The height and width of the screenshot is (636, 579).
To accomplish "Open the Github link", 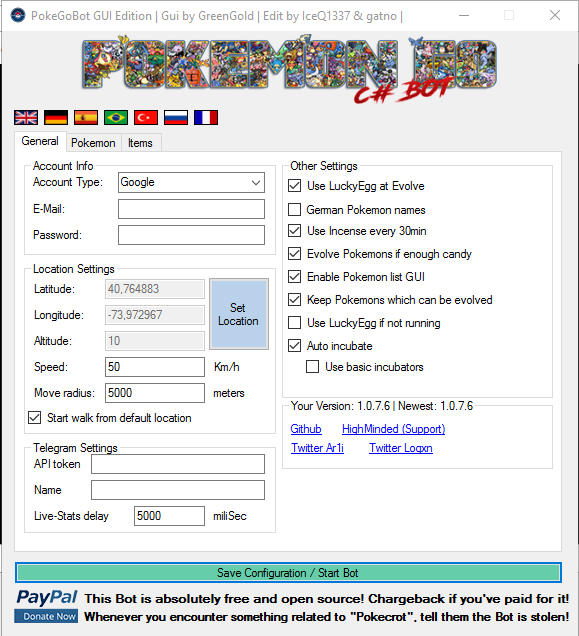I will pyautogui.click(x=306, y=429).
